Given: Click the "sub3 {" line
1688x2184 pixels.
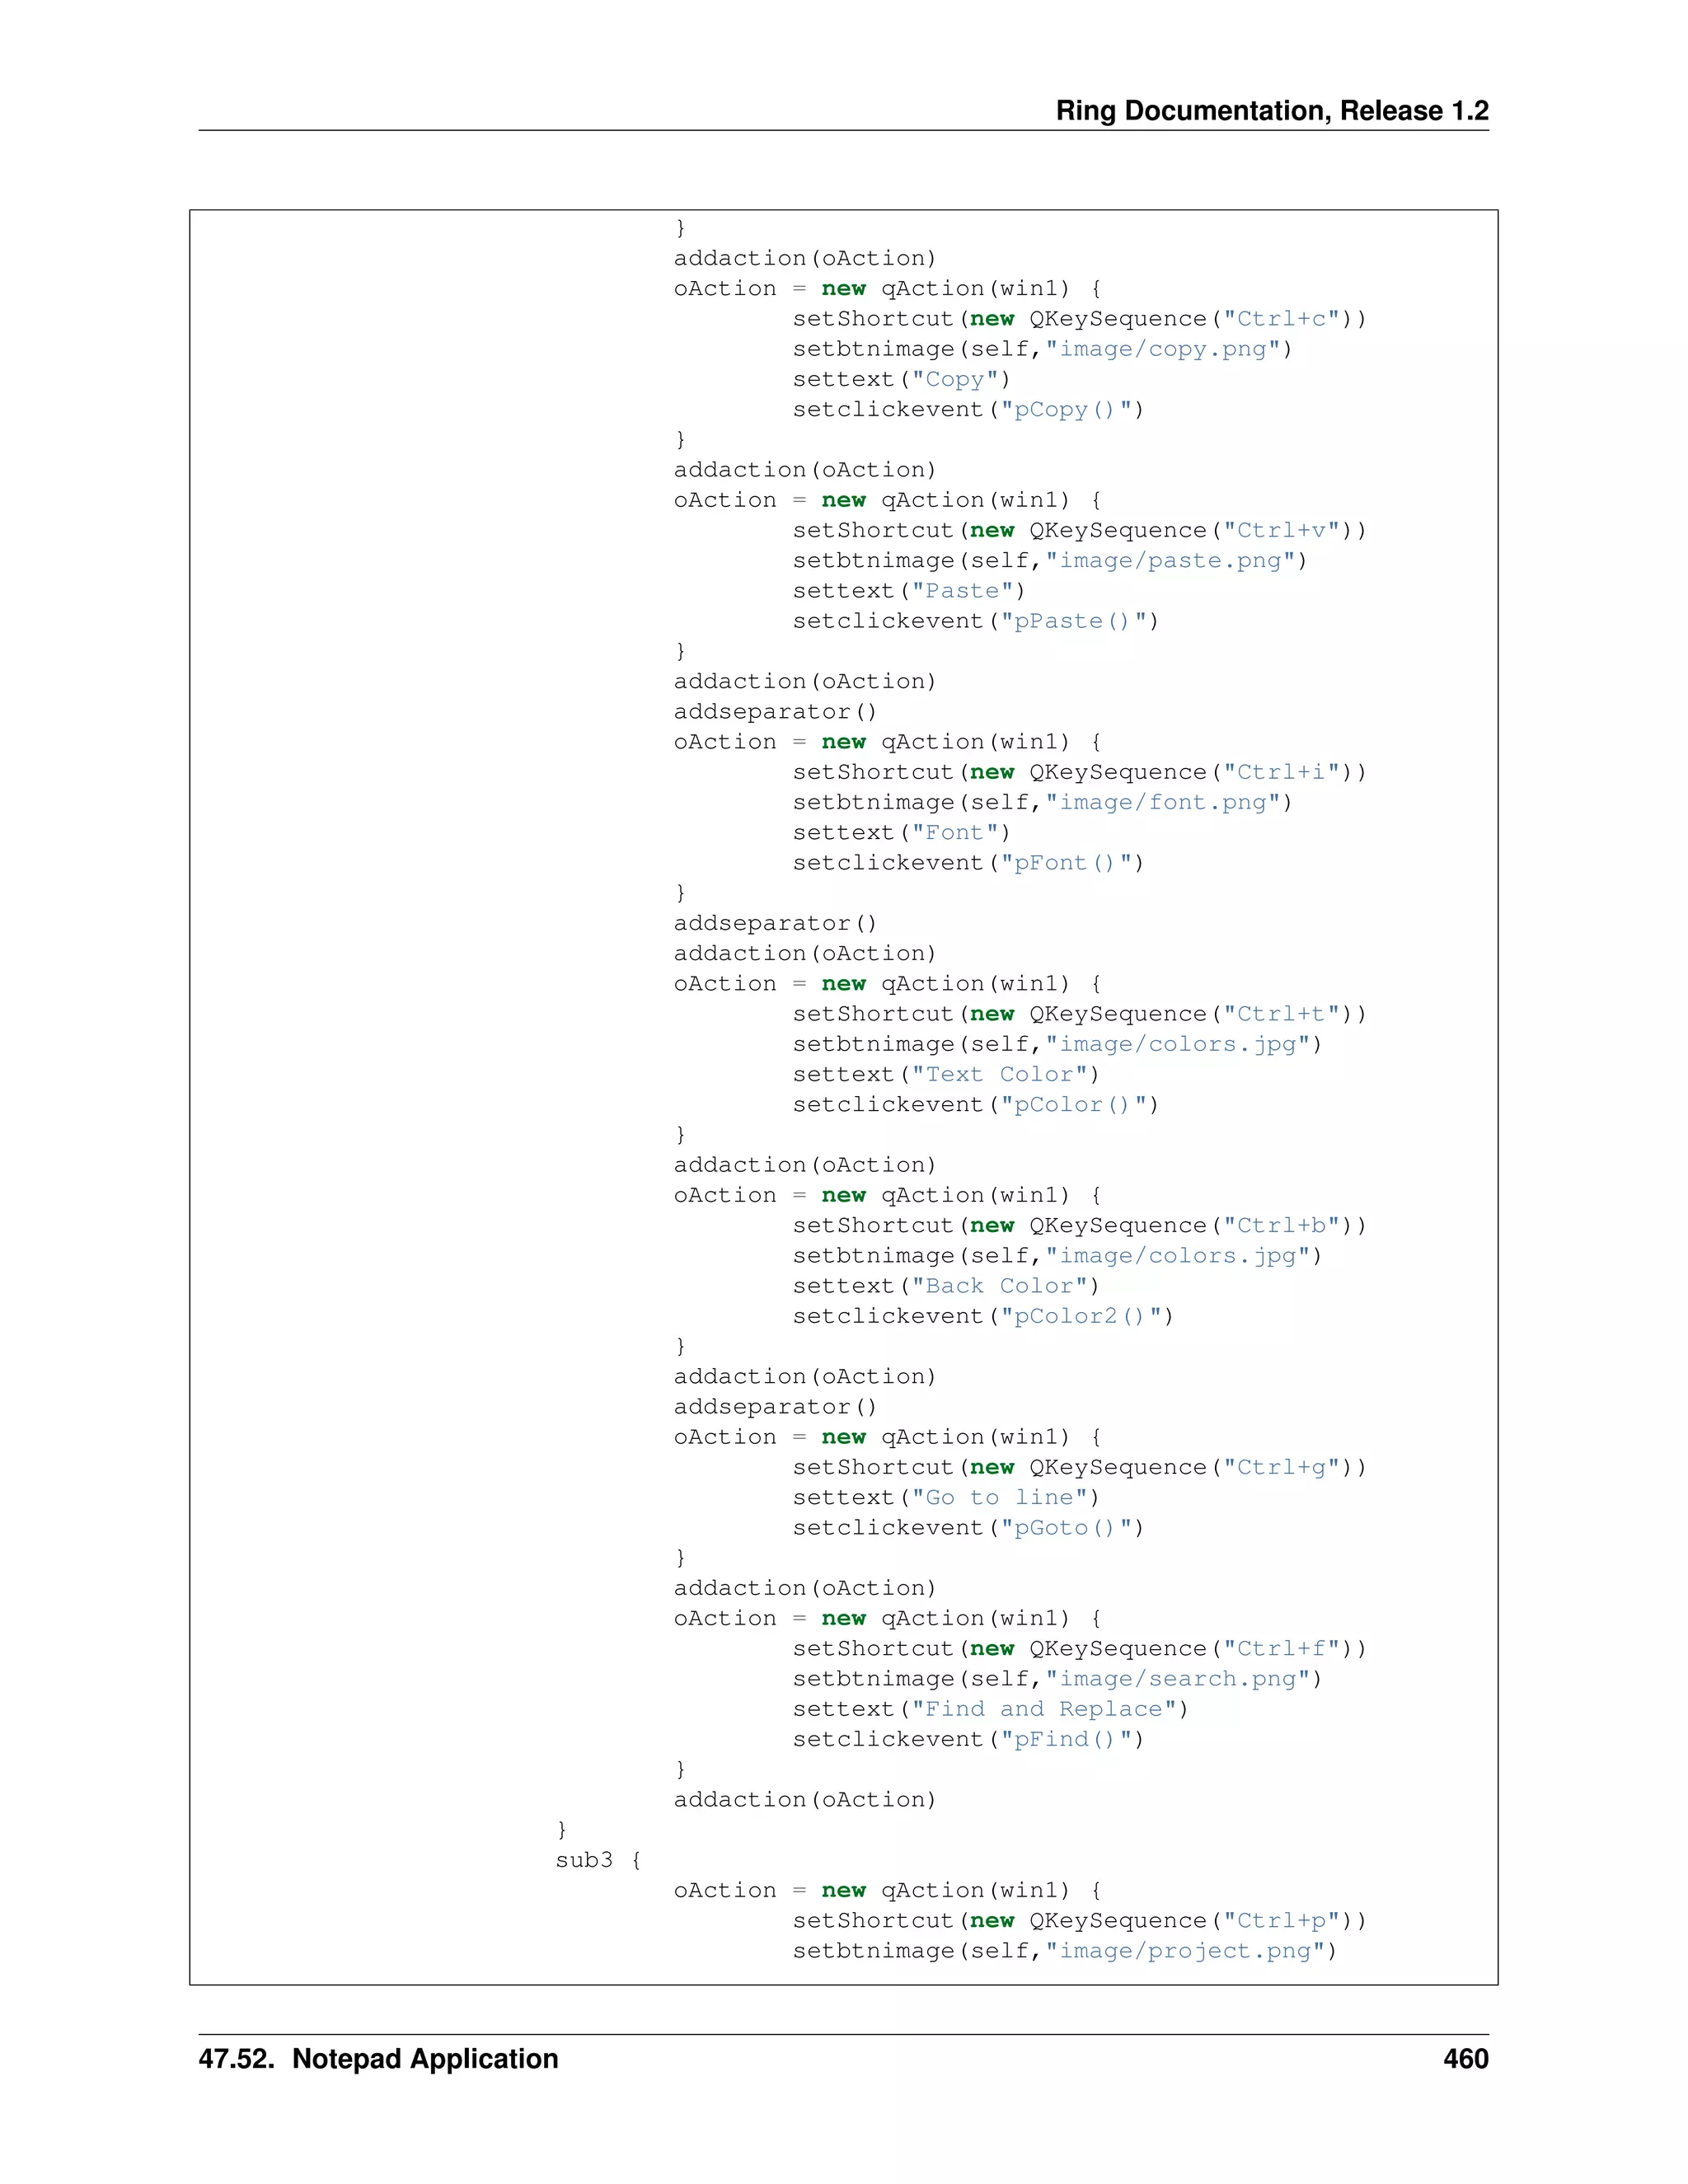Looking at the screenshot, I should coord(598,1860).
